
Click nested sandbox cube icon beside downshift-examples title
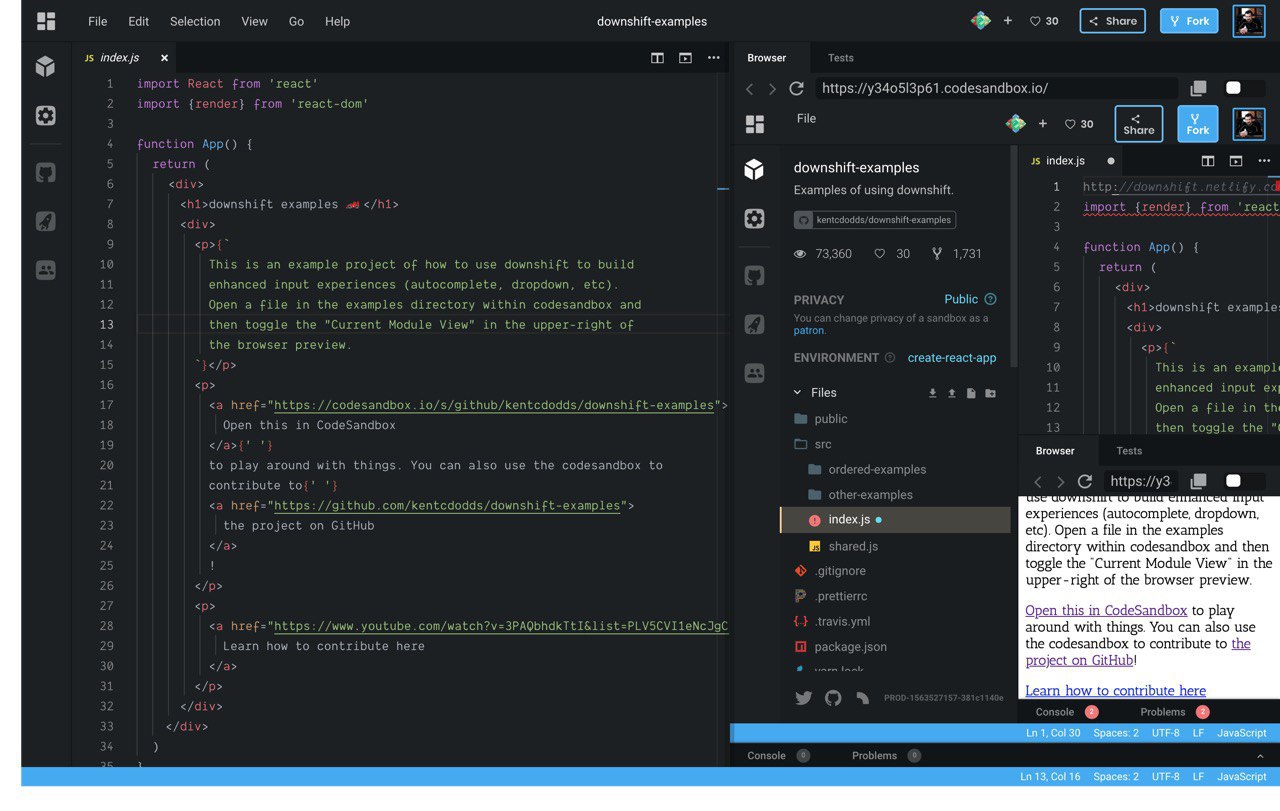[x=754, y=169]
